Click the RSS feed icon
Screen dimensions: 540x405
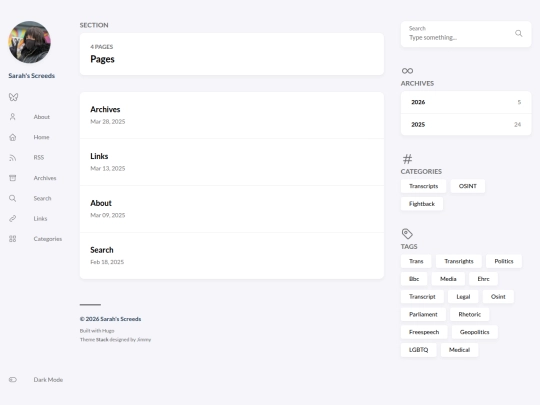[13, 157]
